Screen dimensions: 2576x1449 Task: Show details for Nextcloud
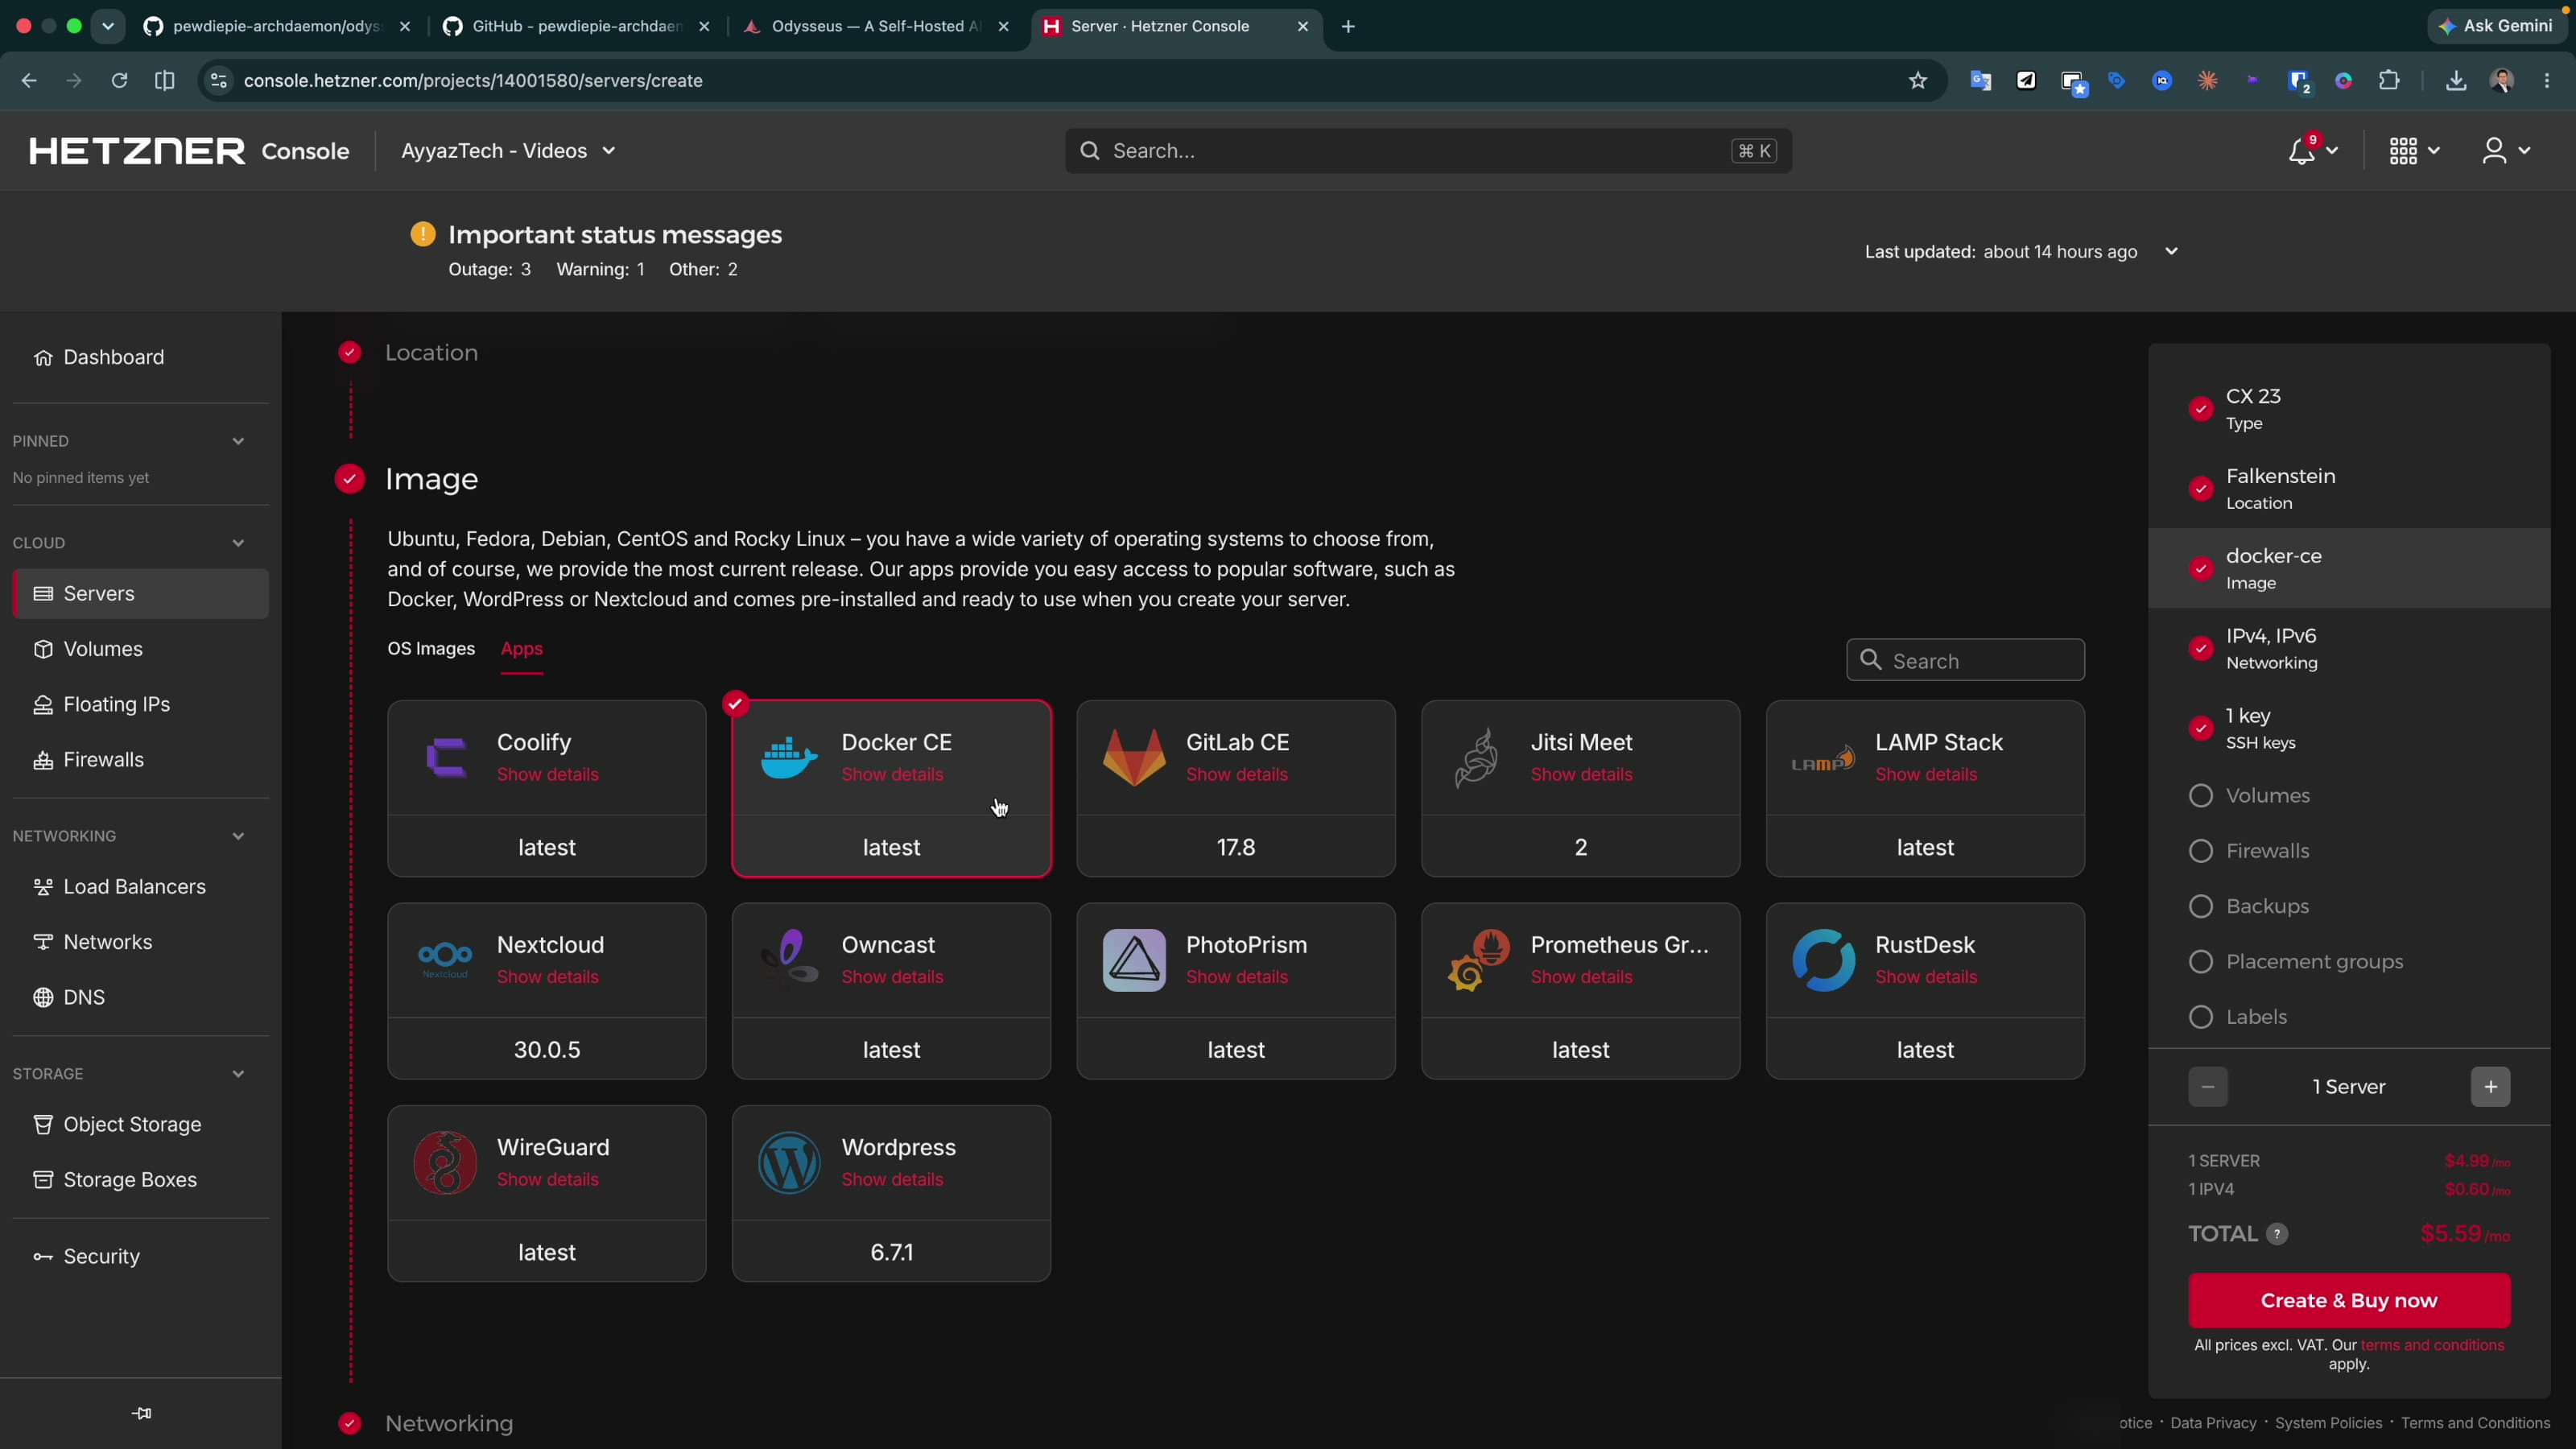548,977
